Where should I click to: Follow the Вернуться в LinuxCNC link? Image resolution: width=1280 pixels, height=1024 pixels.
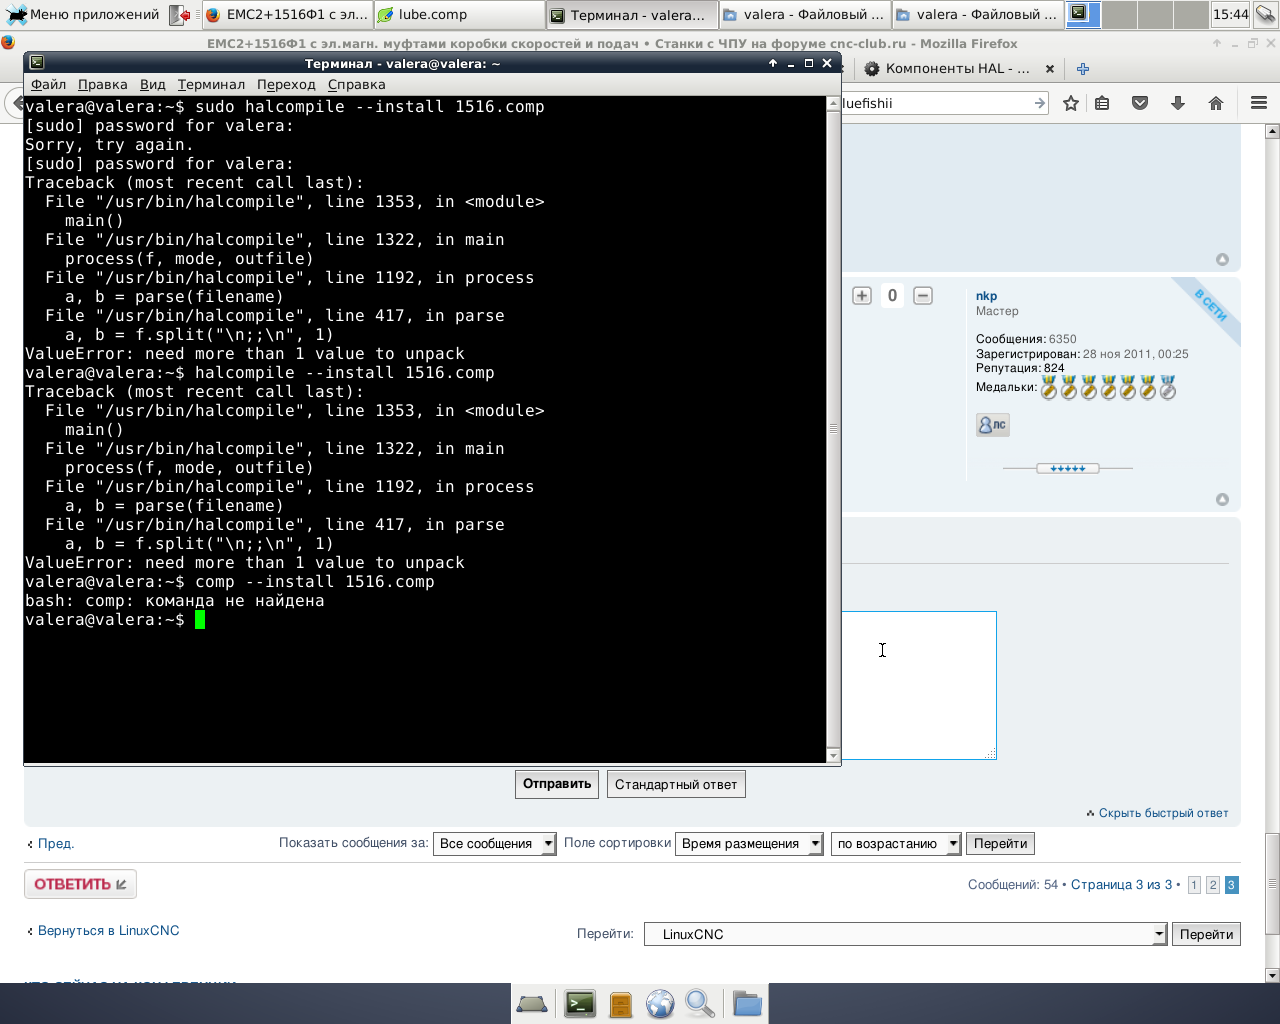coord(108,931)
